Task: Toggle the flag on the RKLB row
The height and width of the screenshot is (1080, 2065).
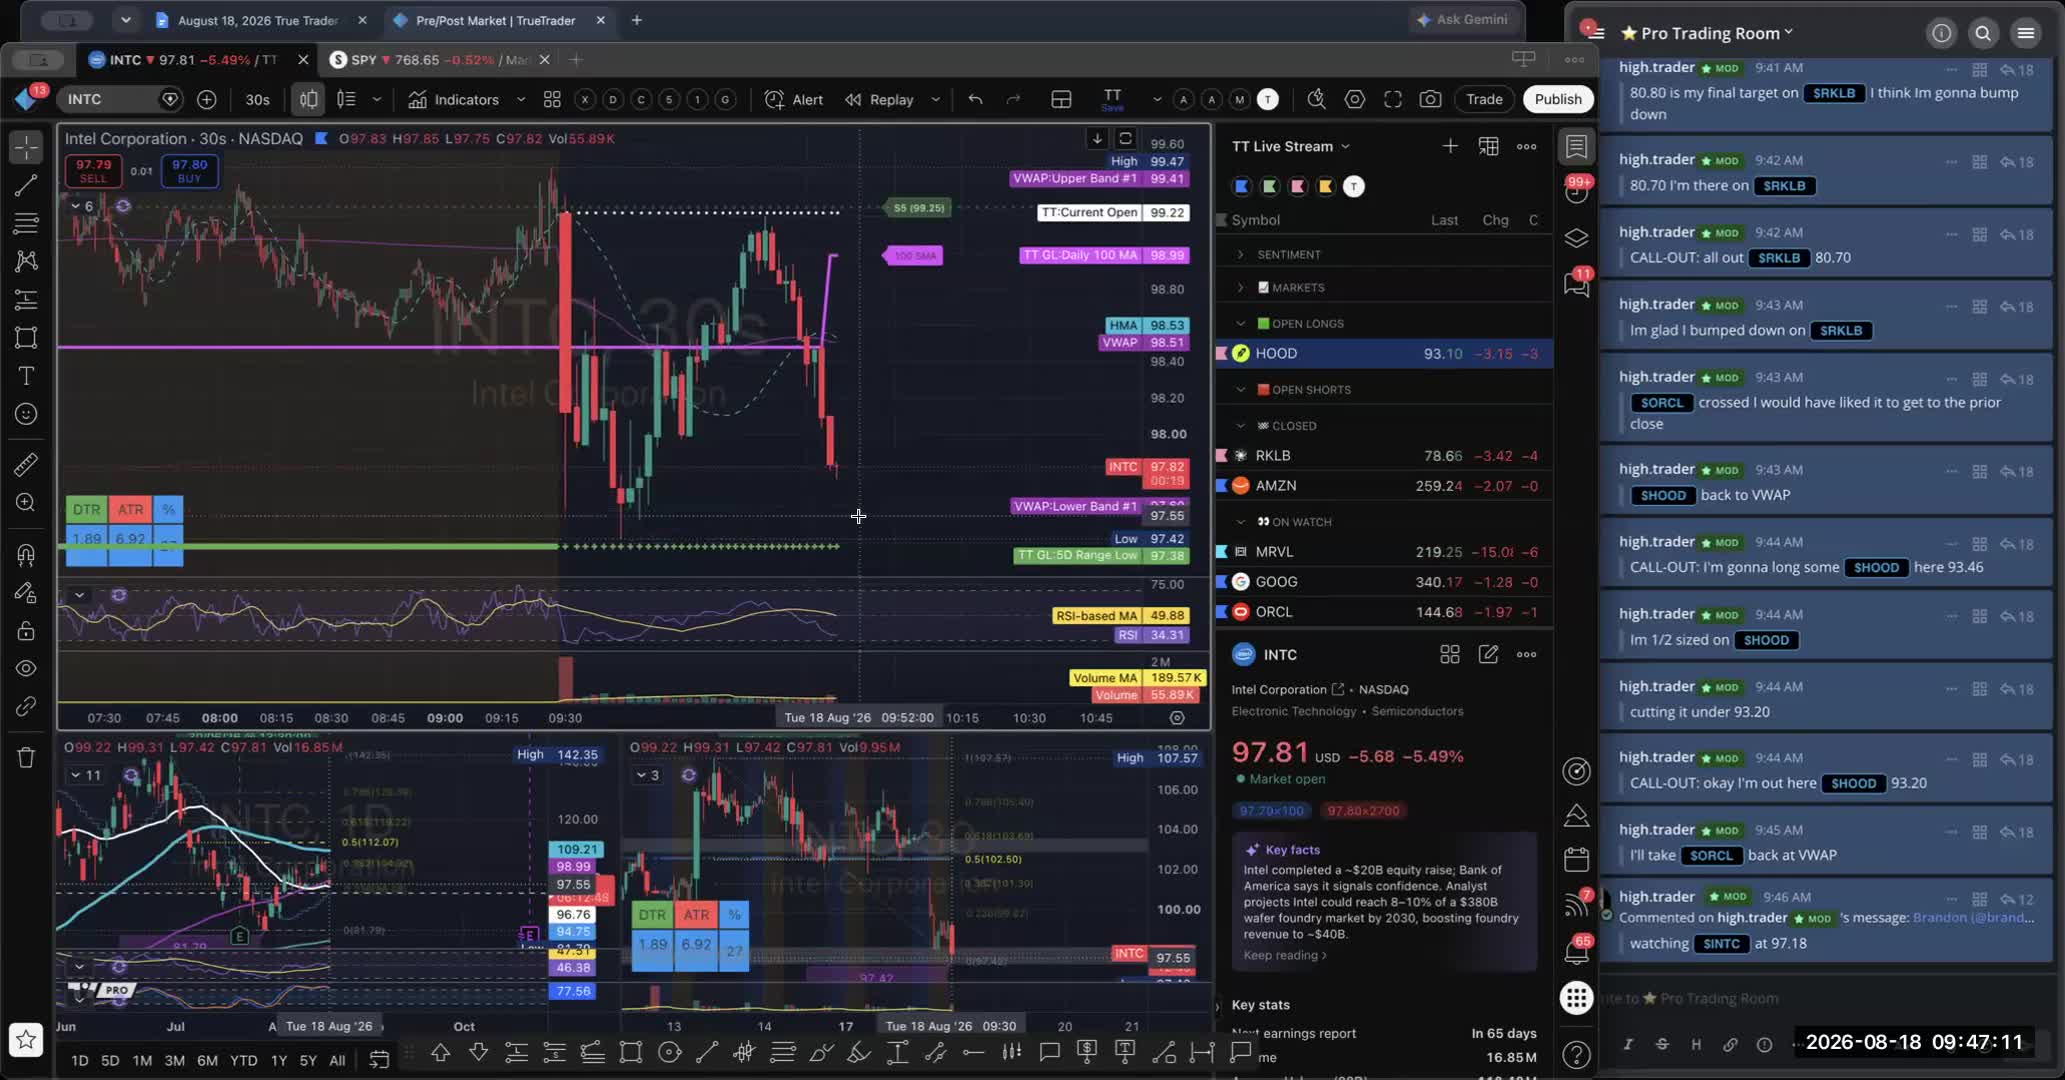Action: (x=1221, y=455)
